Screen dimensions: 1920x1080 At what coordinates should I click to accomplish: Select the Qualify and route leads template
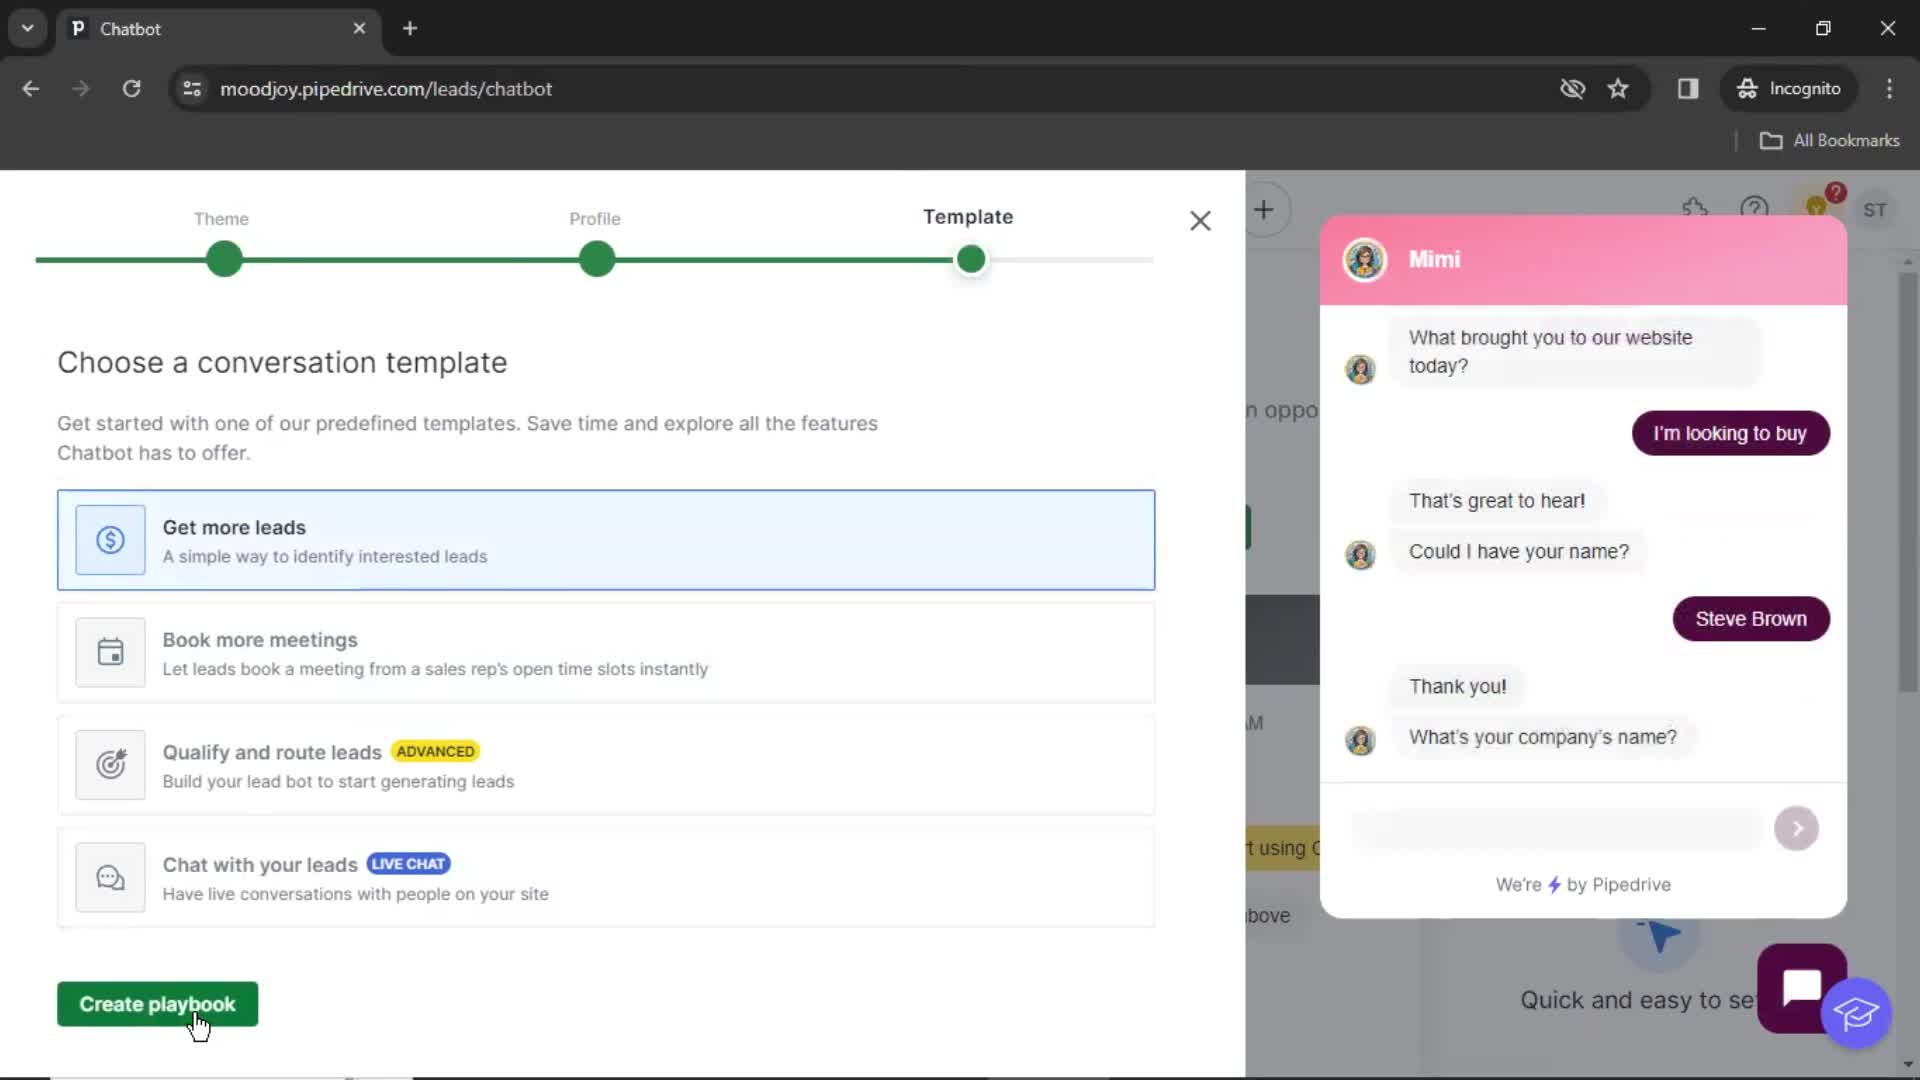[x=606, y=765]
